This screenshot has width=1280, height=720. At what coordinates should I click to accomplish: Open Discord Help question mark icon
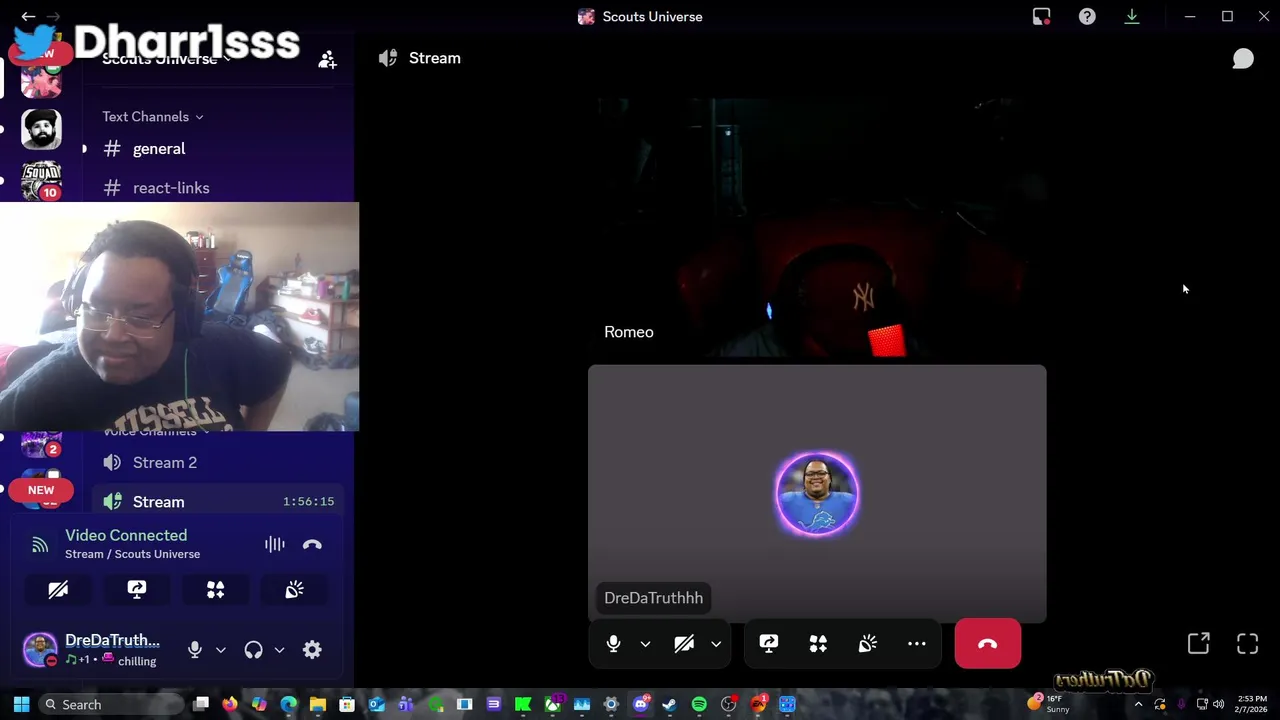tap(1087, 16)
